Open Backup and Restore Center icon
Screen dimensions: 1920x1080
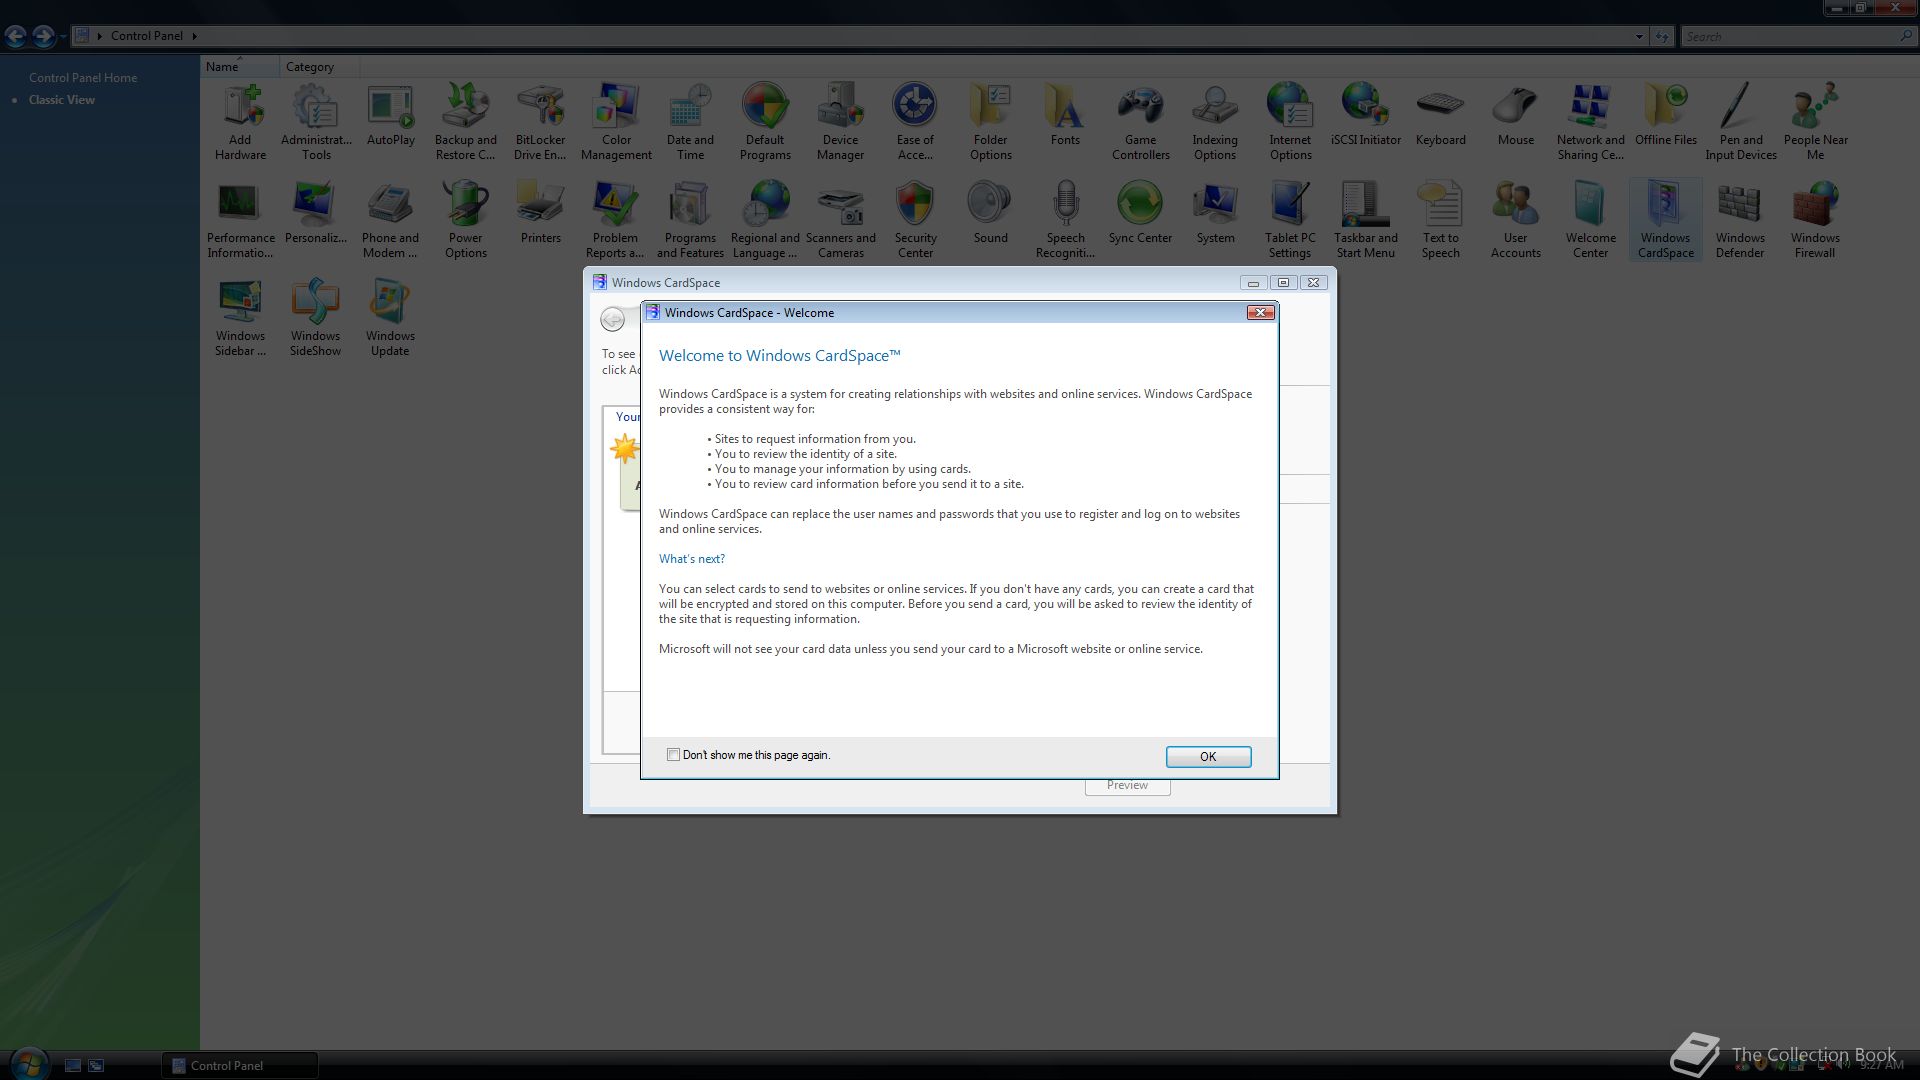click(x=466, y=122)
